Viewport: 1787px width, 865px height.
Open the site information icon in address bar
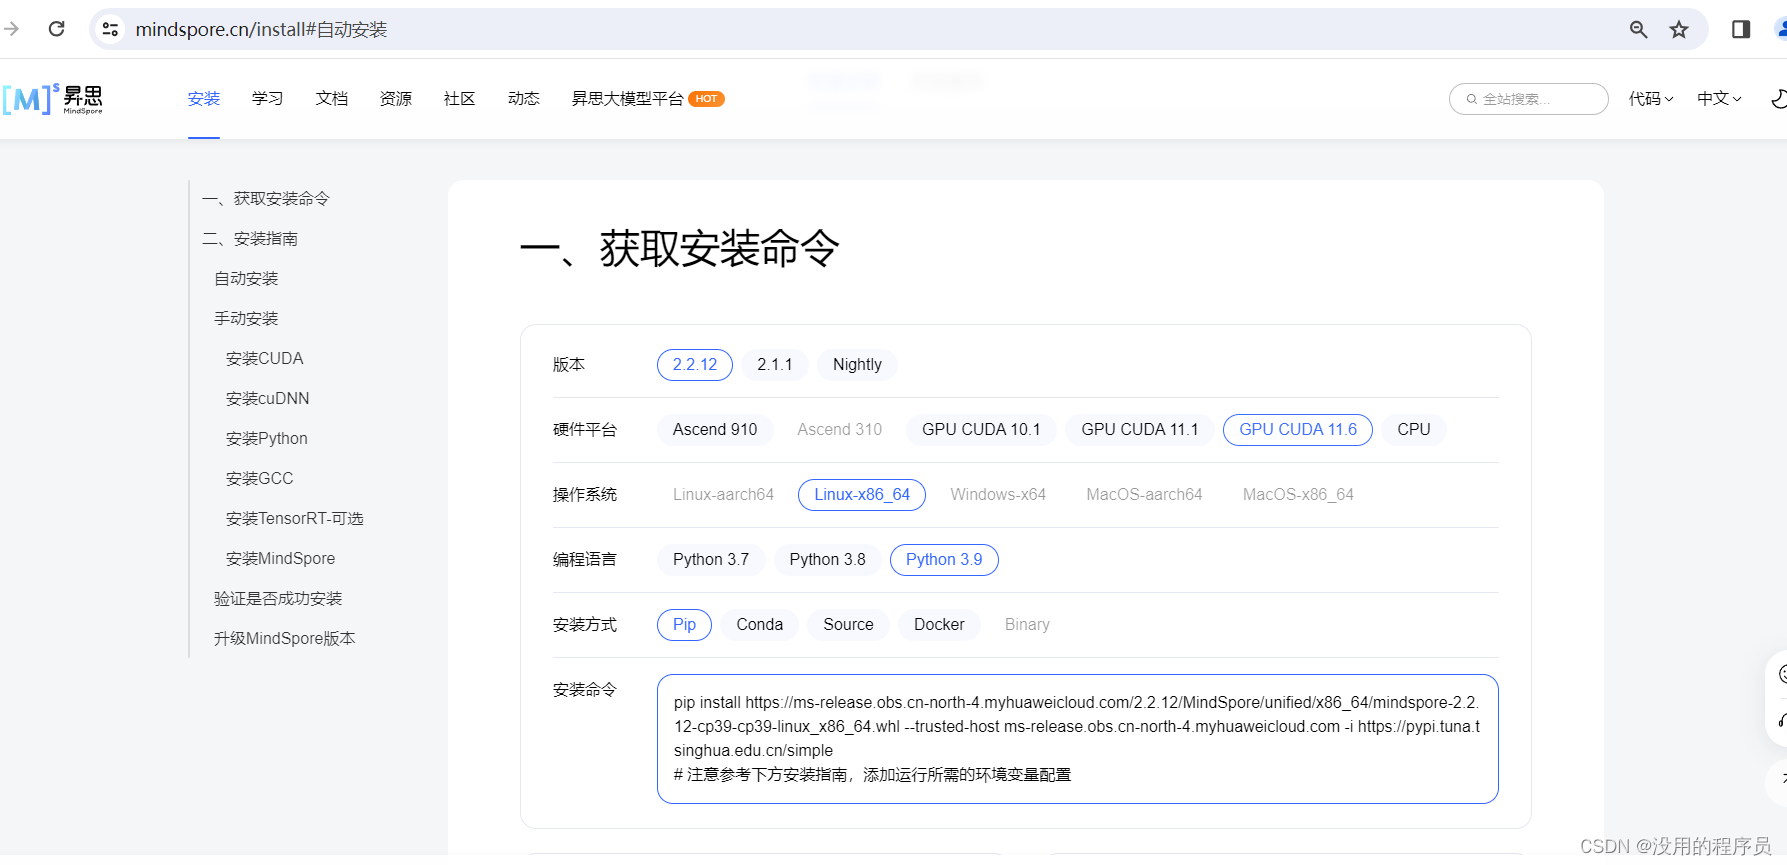click(111, 30)
